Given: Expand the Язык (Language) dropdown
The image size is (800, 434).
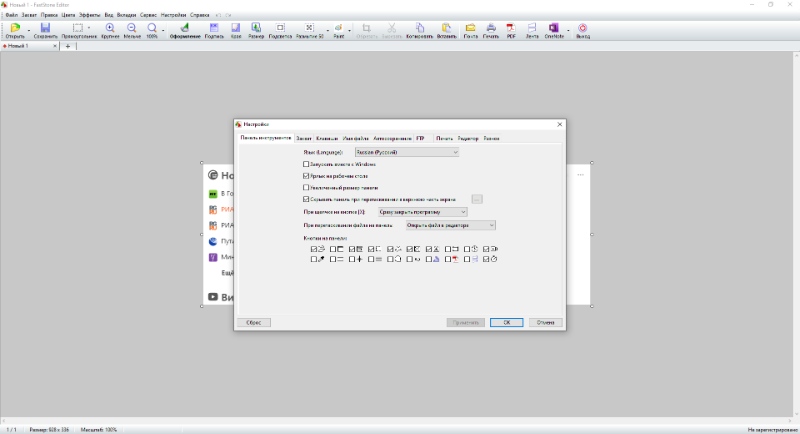Looking at the screenshot, I should tap(407, 152).
